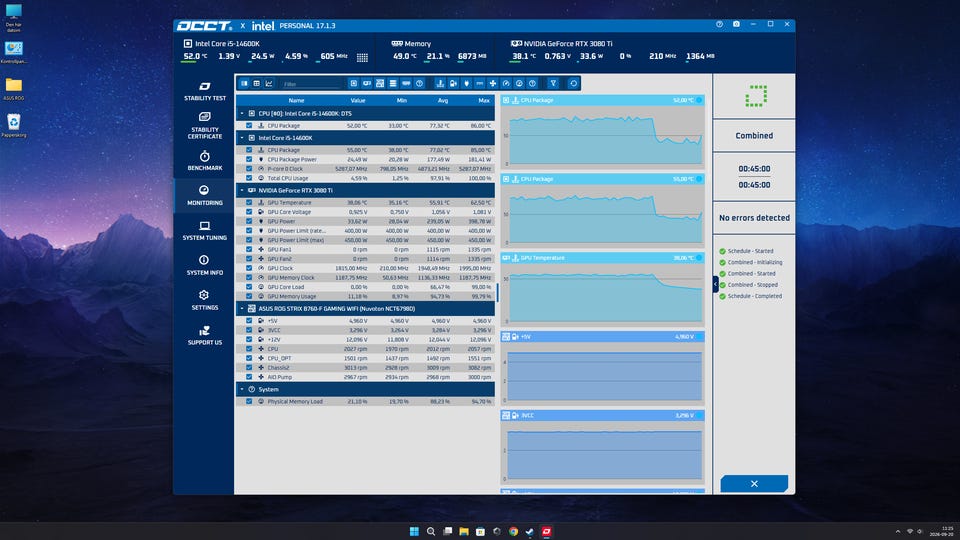Open help icon in the title bar
This screenshot has width=960, height=540.
[719, 24]
